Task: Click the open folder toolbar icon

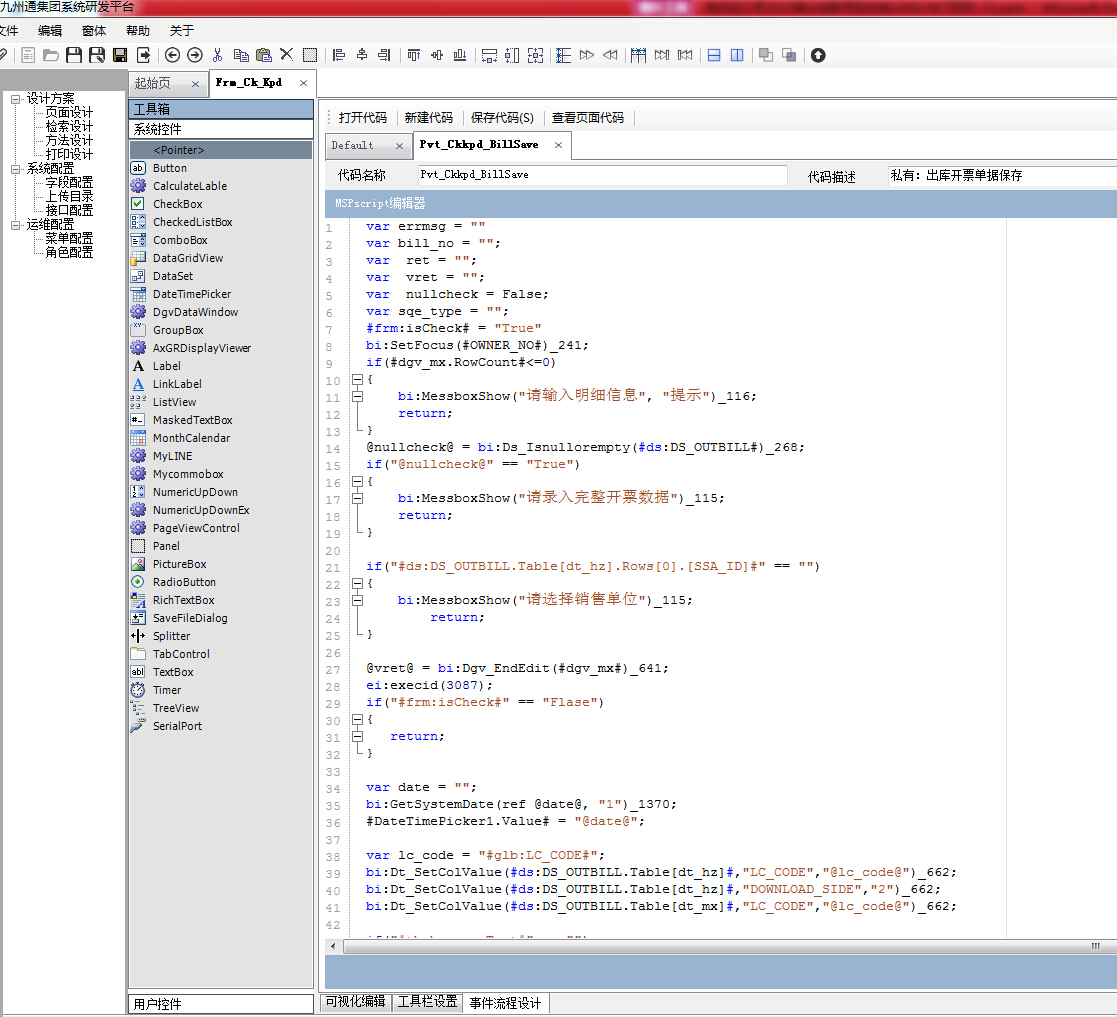Action: [x=50, y=55]
